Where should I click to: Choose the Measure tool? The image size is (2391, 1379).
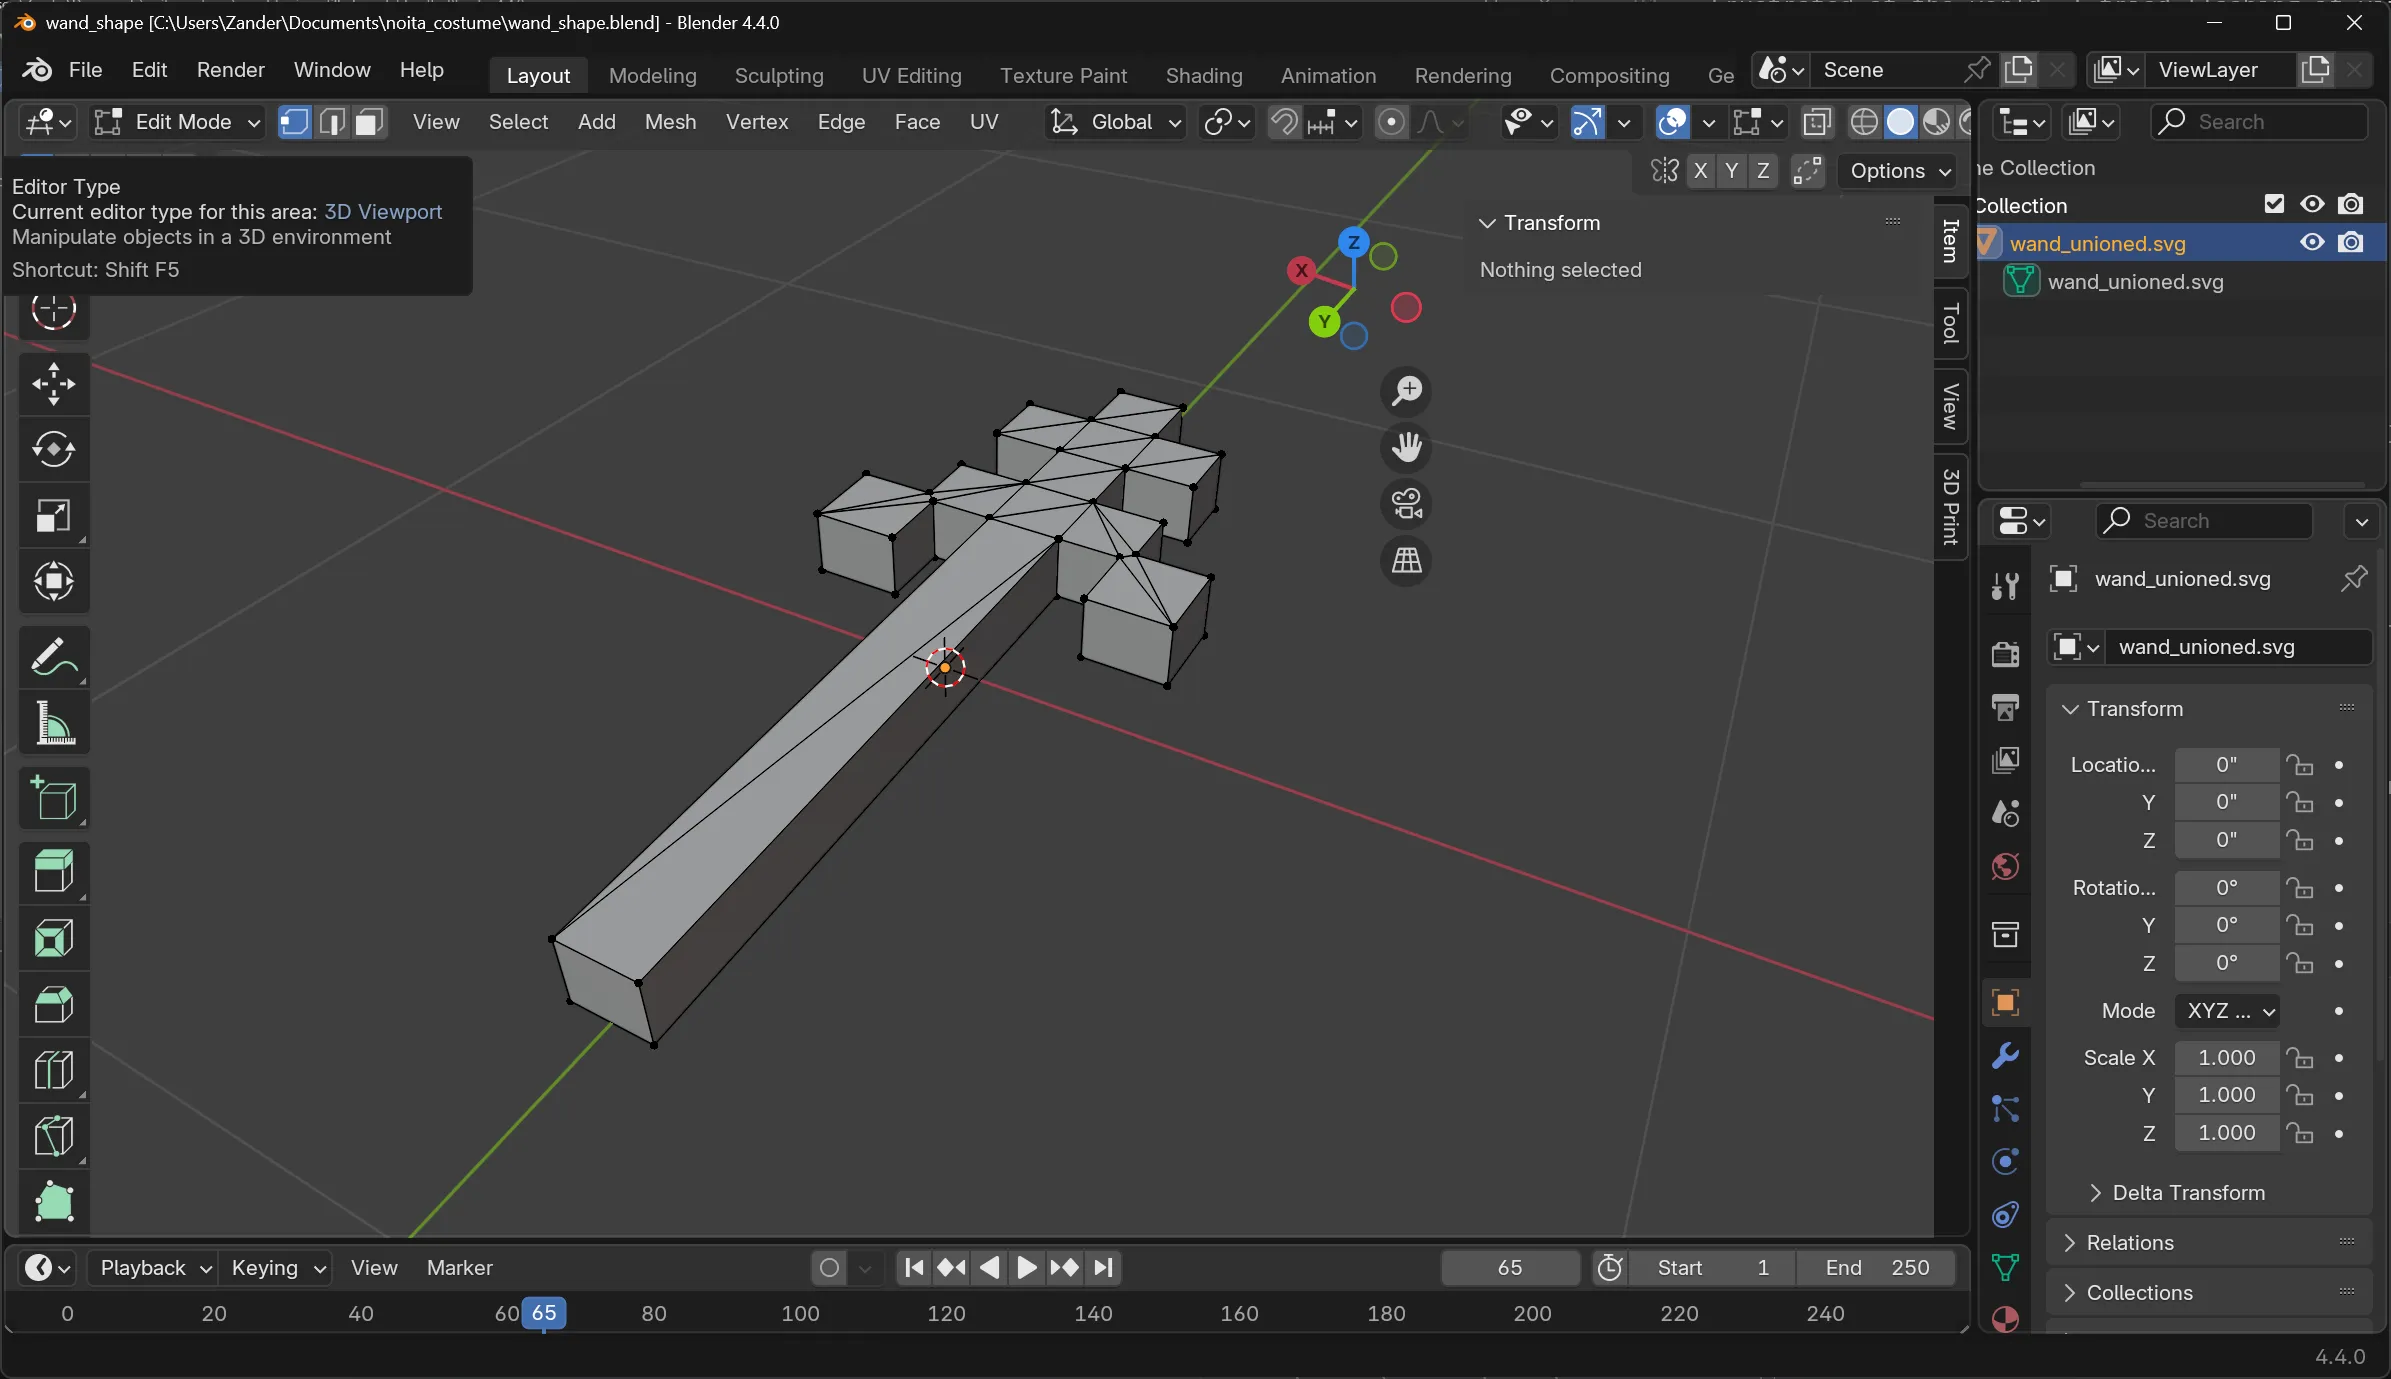click(x=53, y=723)
